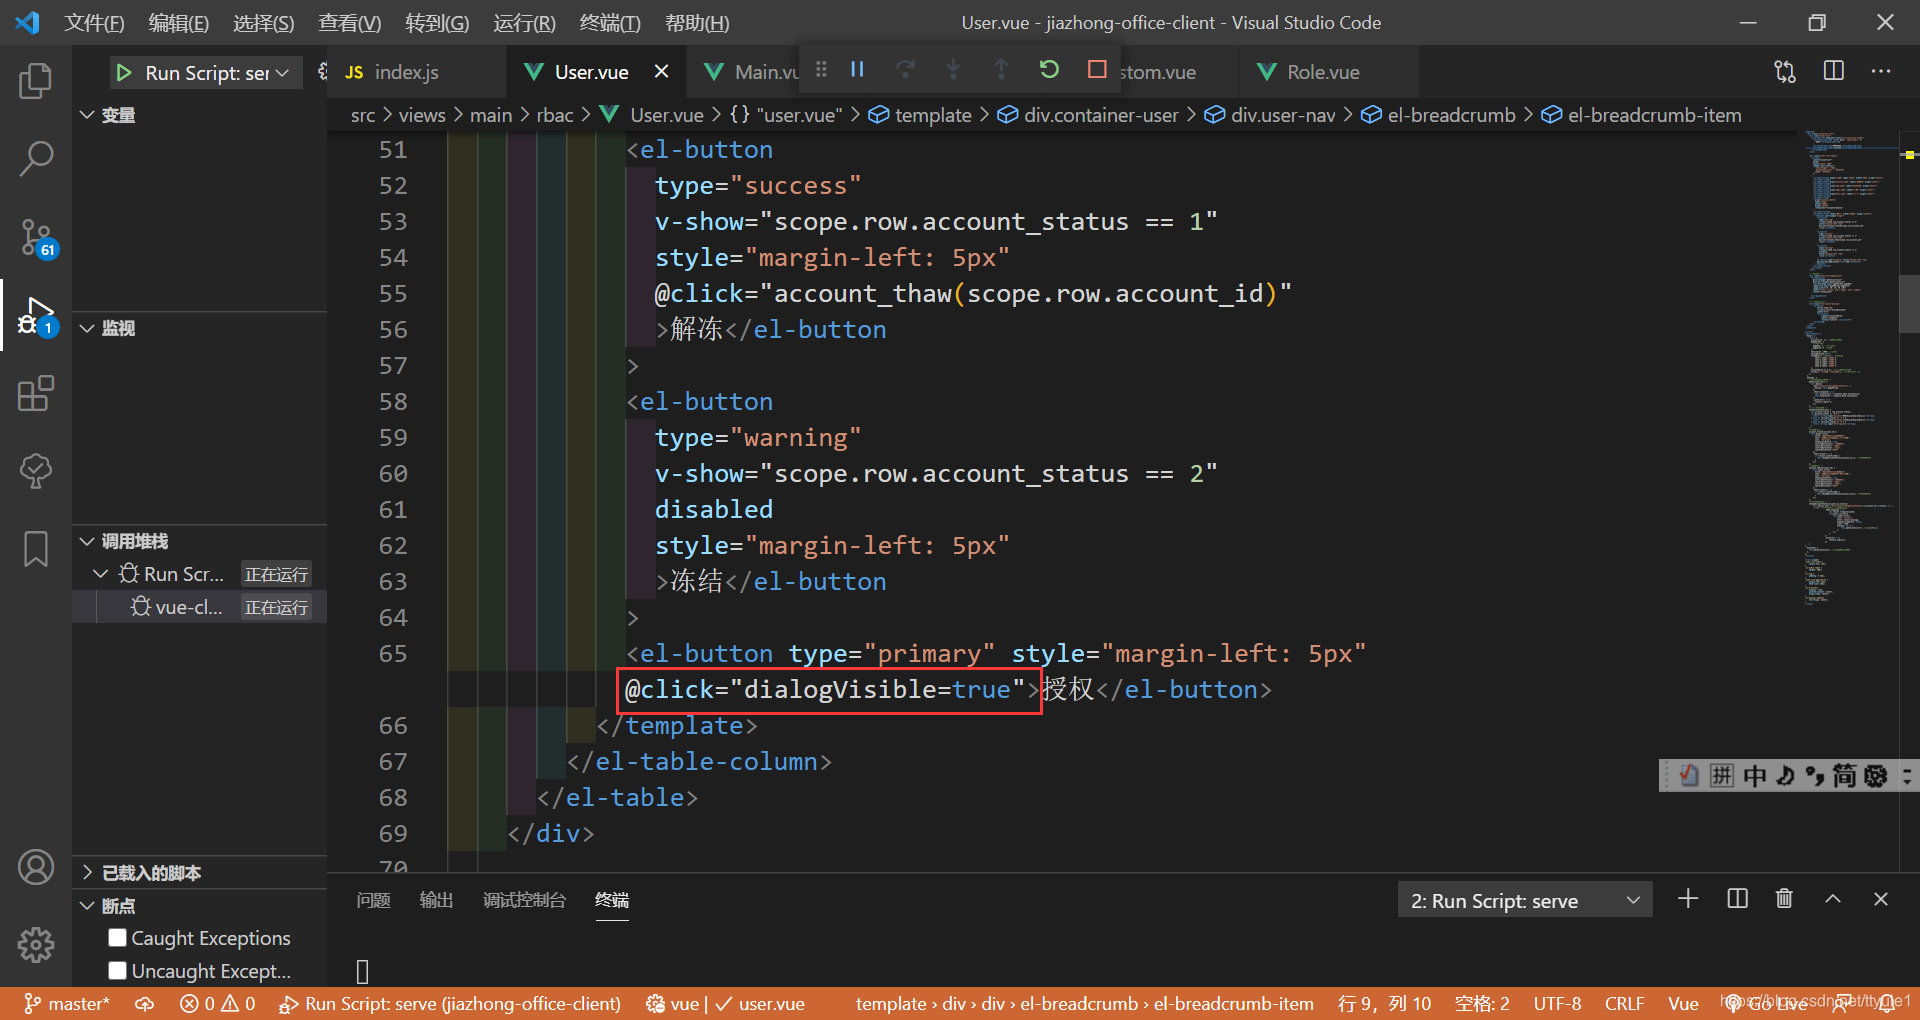Restart the debug session
Screen dimensions: 1920x1020
pyautogui.click(x=1048, y=69)
